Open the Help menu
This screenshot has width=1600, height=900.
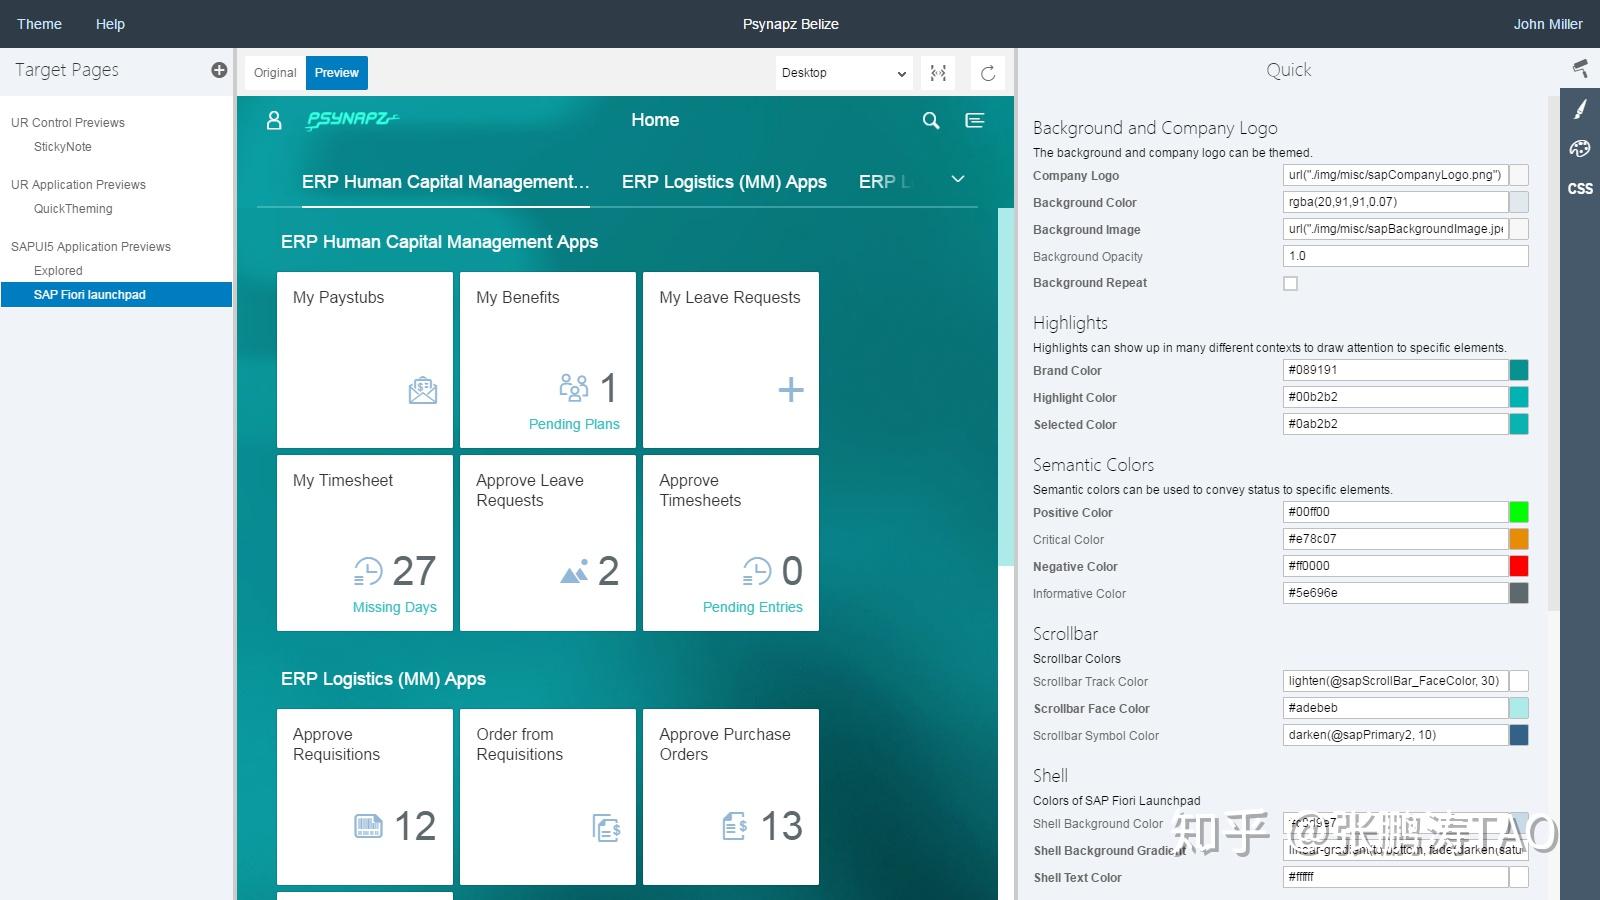click(110, 24)
